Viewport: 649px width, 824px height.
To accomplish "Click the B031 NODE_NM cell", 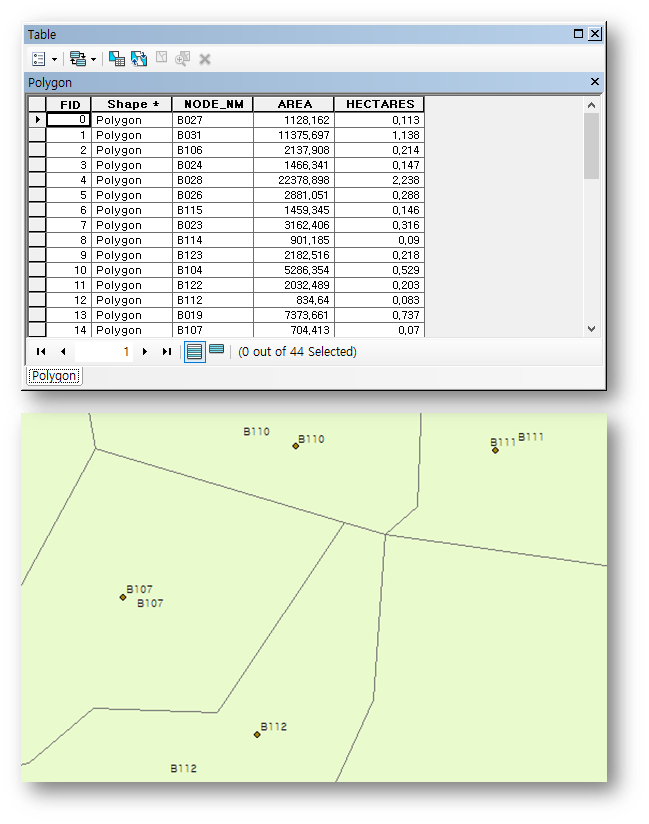I will [213, 135].
